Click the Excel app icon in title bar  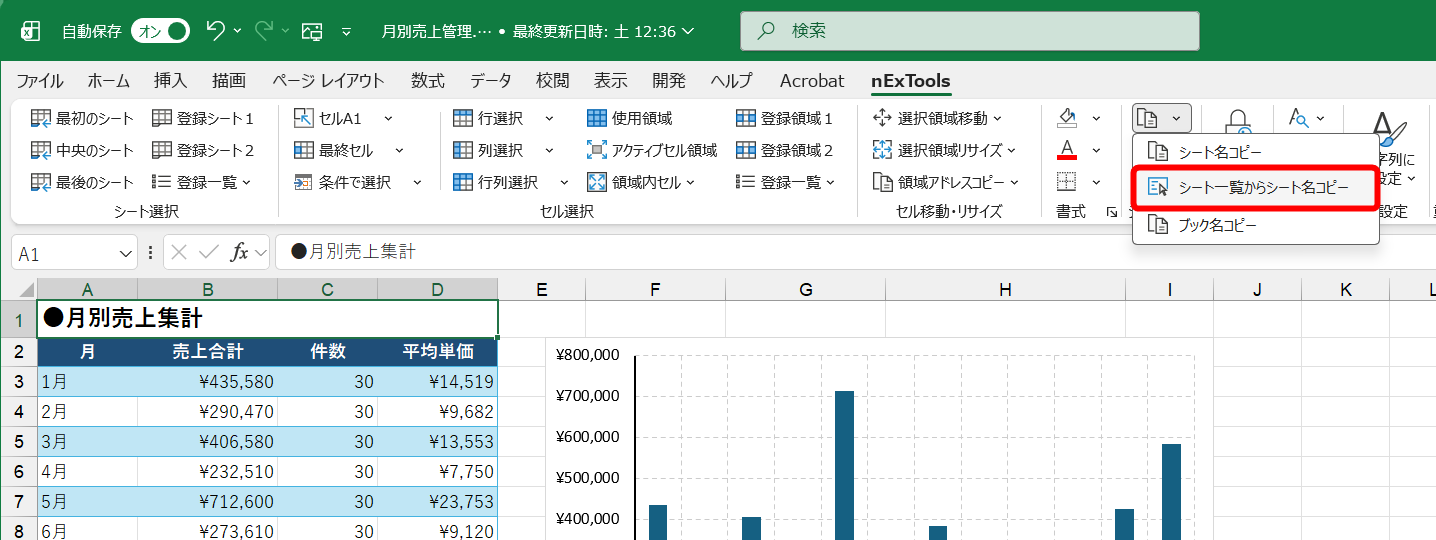31,31
